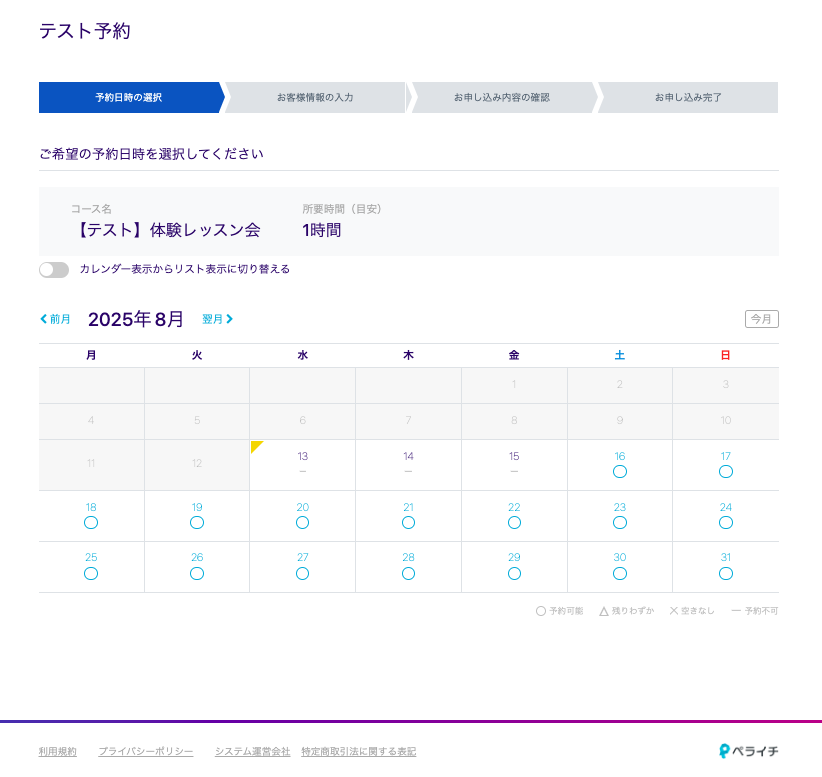Click the availability circle for August 25
Viewport: 822px width, 777px height.
coord(91,573)
